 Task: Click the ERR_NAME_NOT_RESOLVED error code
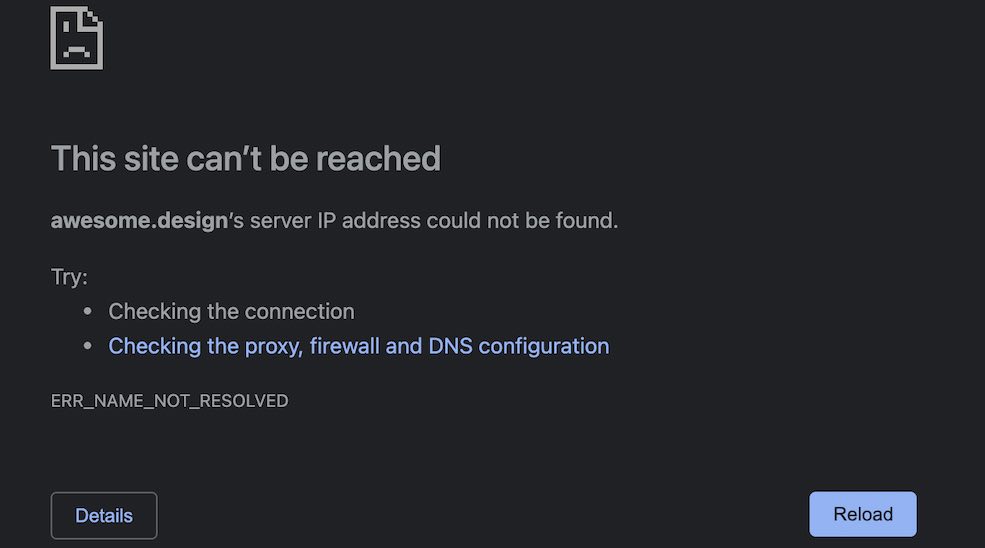click(x=170, y=401)
